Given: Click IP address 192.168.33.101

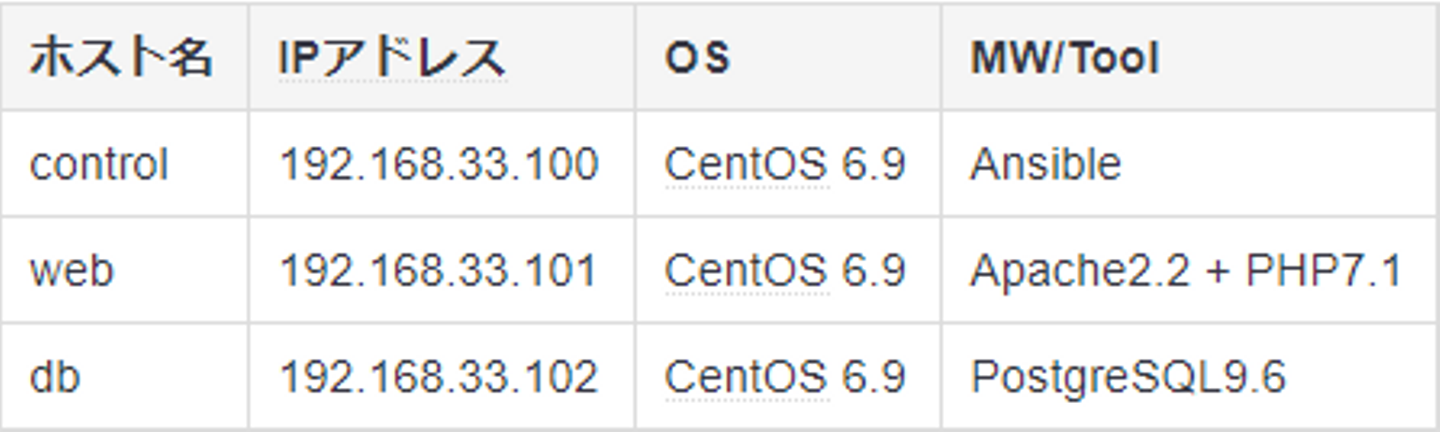Looking at the screenshot, I should [x=439, y=270].
